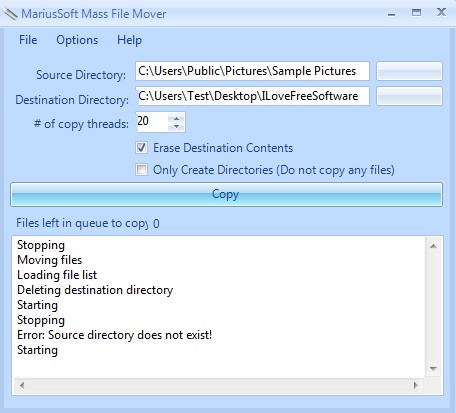Click the log's scroll down arrow
Image resolution: width=456 pixels, height=413 pixels.
point(433,368)
